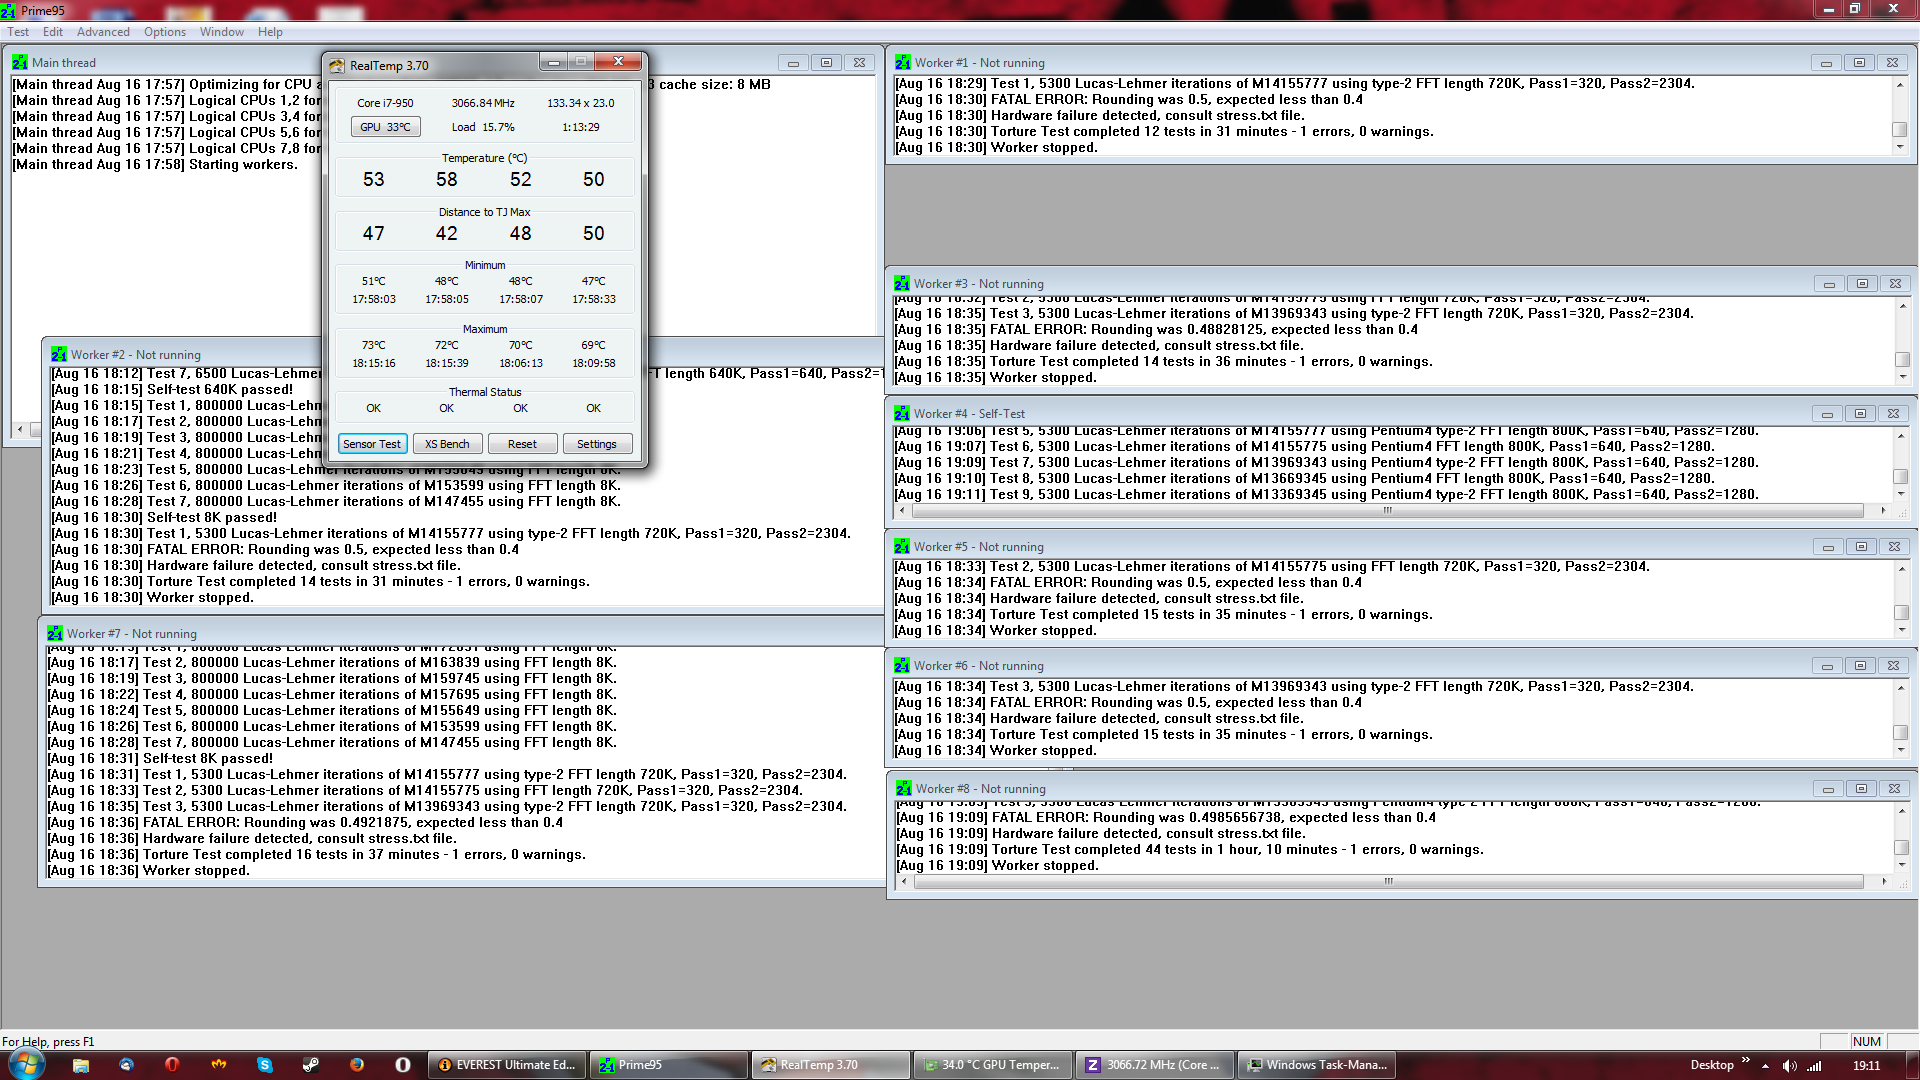The image size is (1920, 1080).
Task: Click the red Opera browser taskbar icon
Action: pos(172,1065)
